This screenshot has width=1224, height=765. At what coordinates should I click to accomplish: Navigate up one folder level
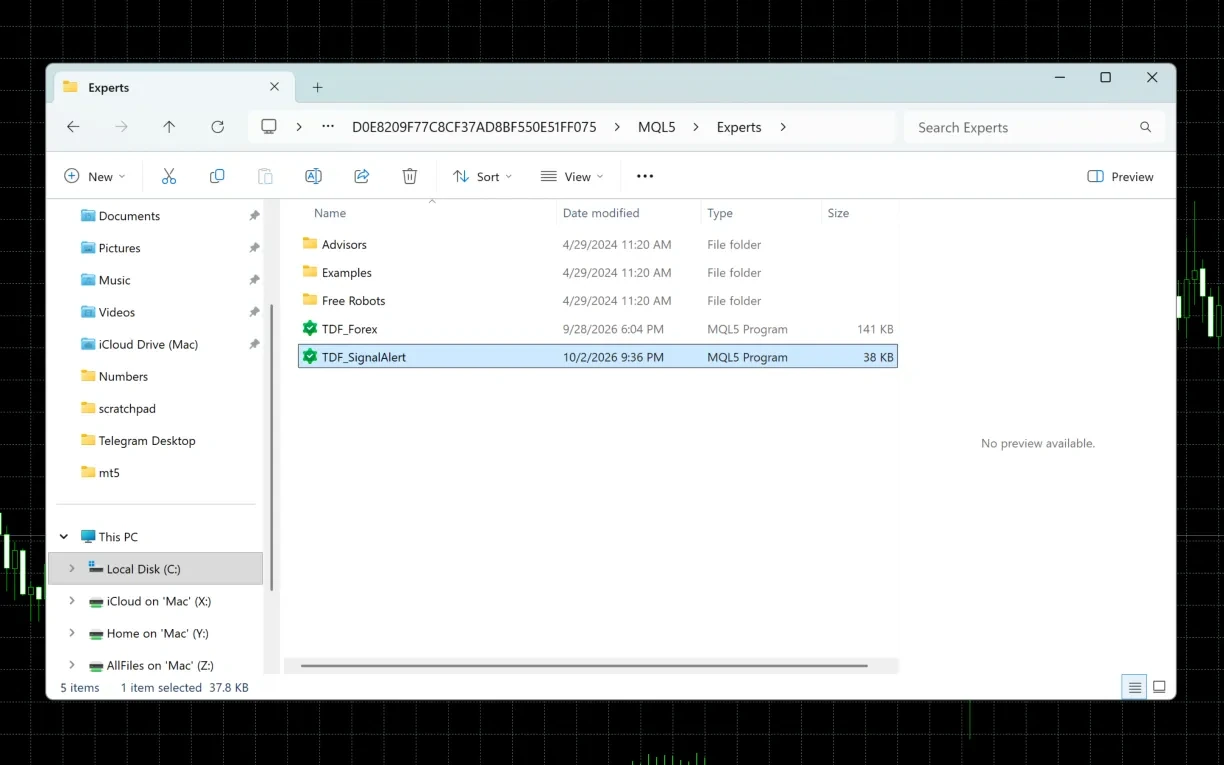point(169,127)
